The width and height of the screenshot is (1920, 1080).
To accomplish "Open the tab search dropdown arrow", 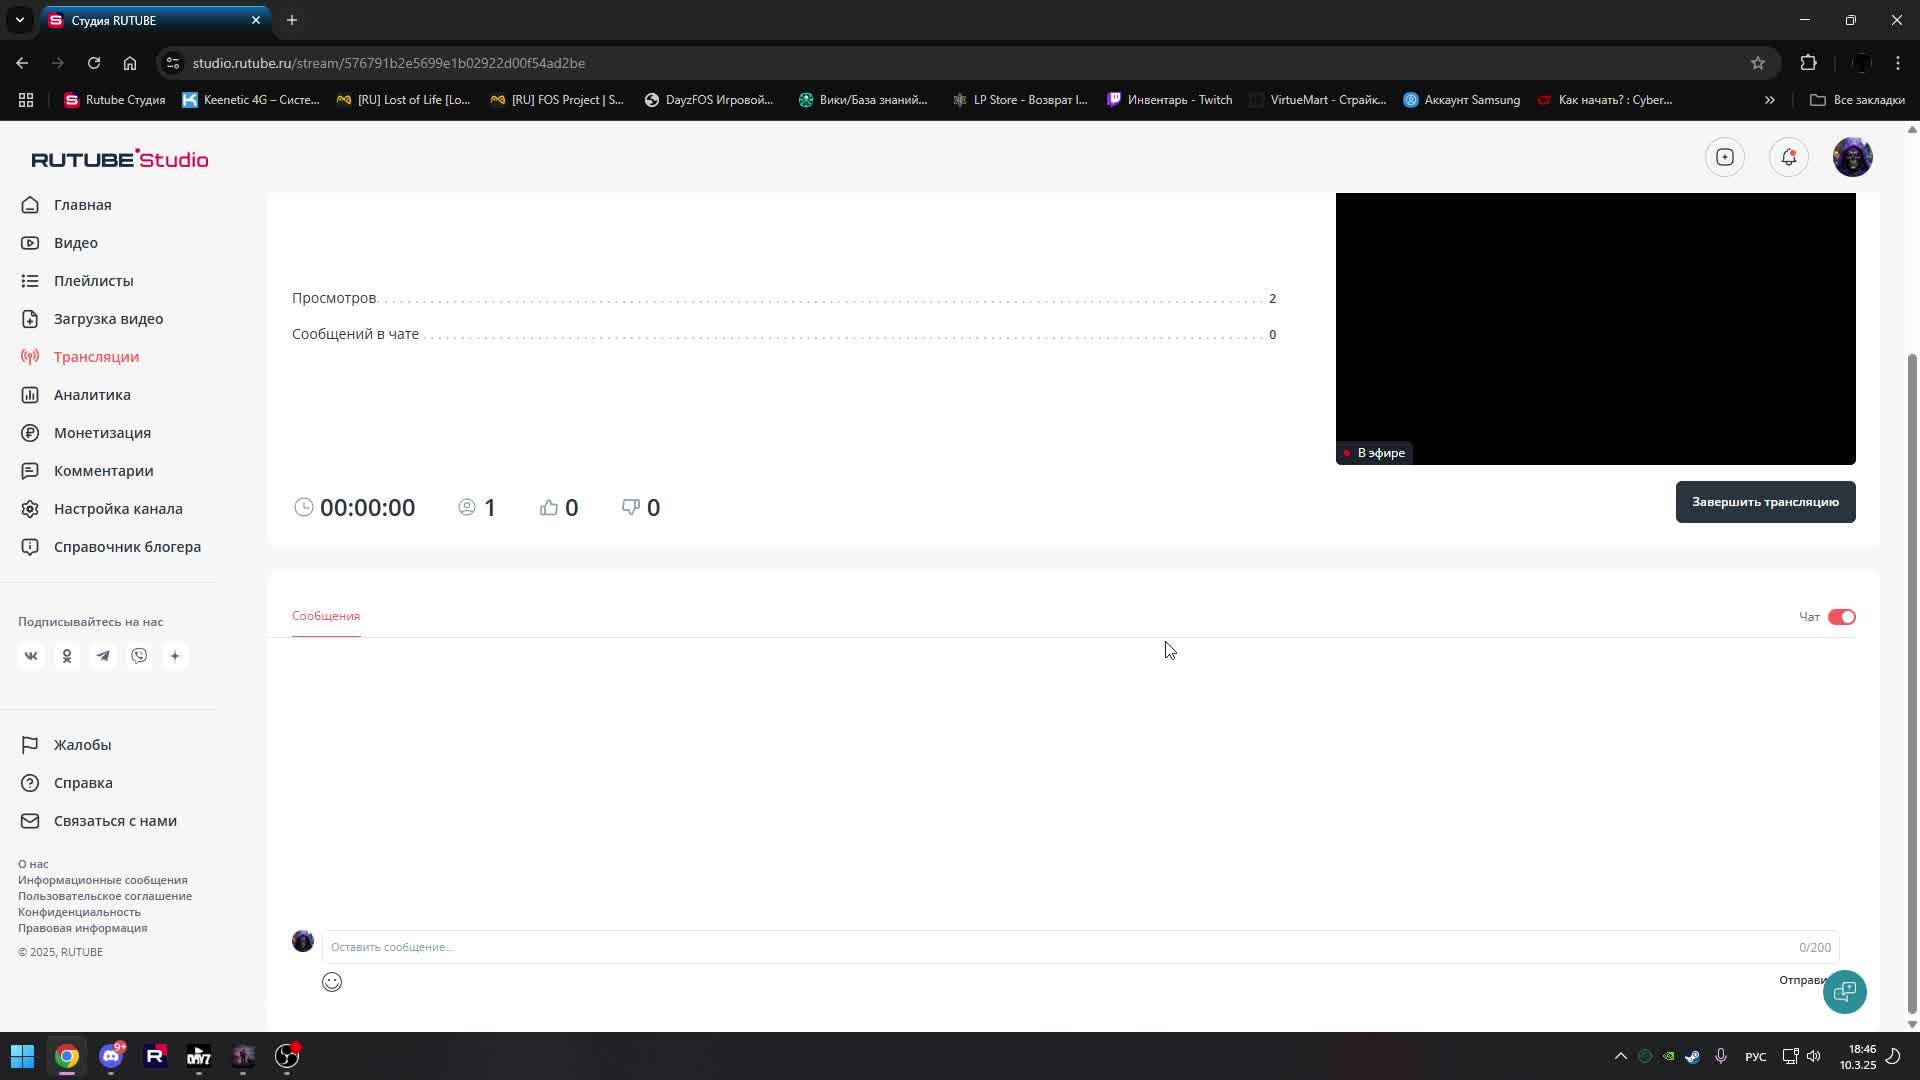I will (19, 20).
